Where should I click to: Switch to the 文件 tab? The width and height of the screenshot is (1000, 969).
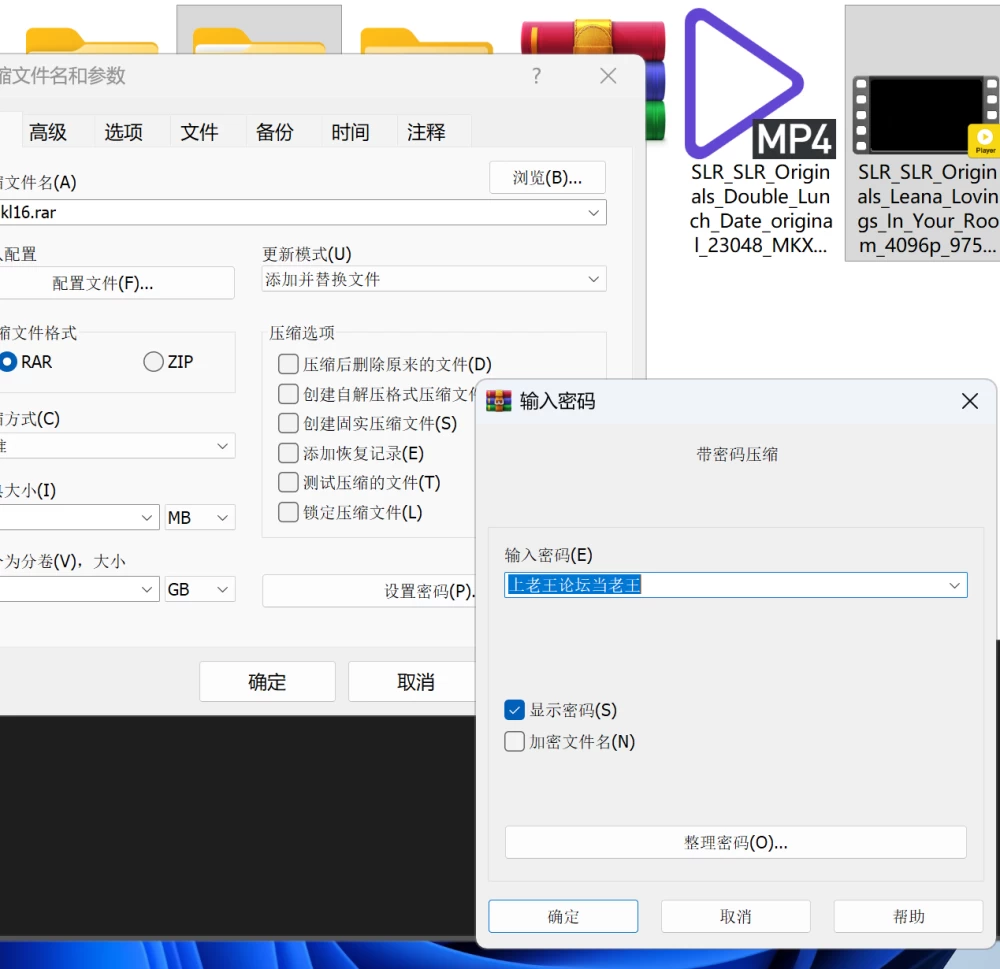tap(199, 132)
